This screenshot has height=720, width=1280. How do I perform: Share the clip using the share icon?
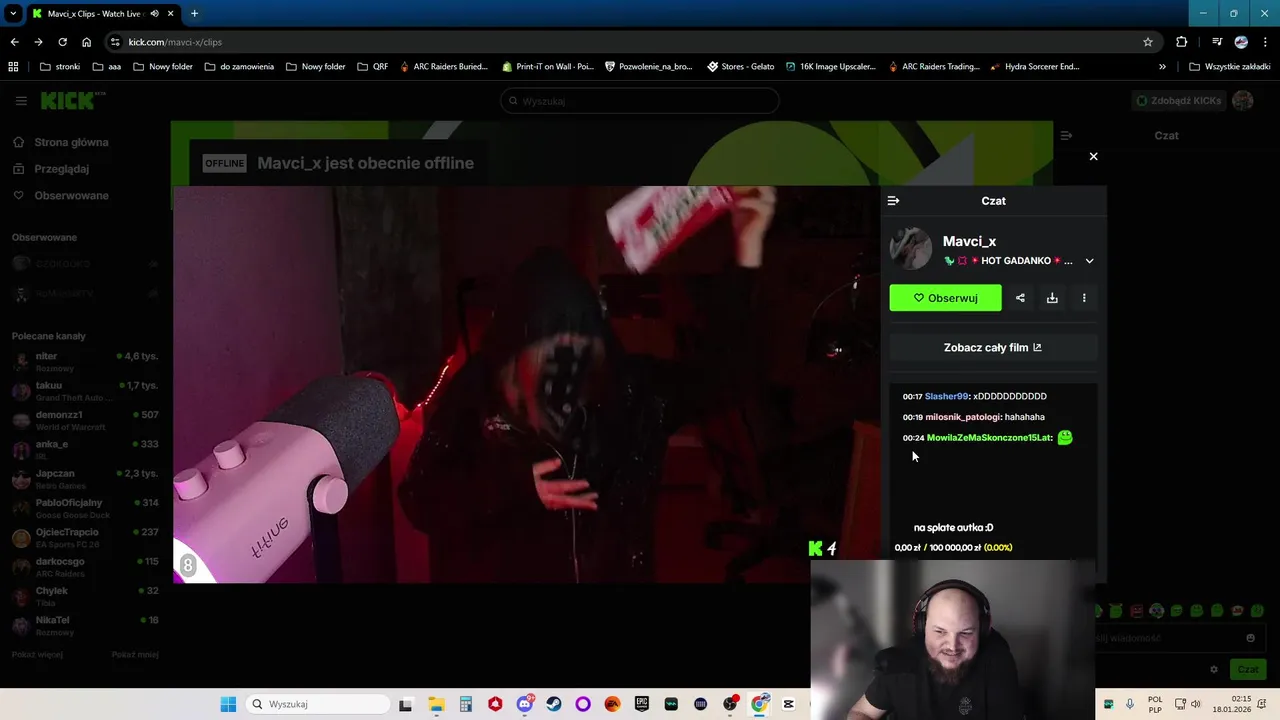[1020, 298]
